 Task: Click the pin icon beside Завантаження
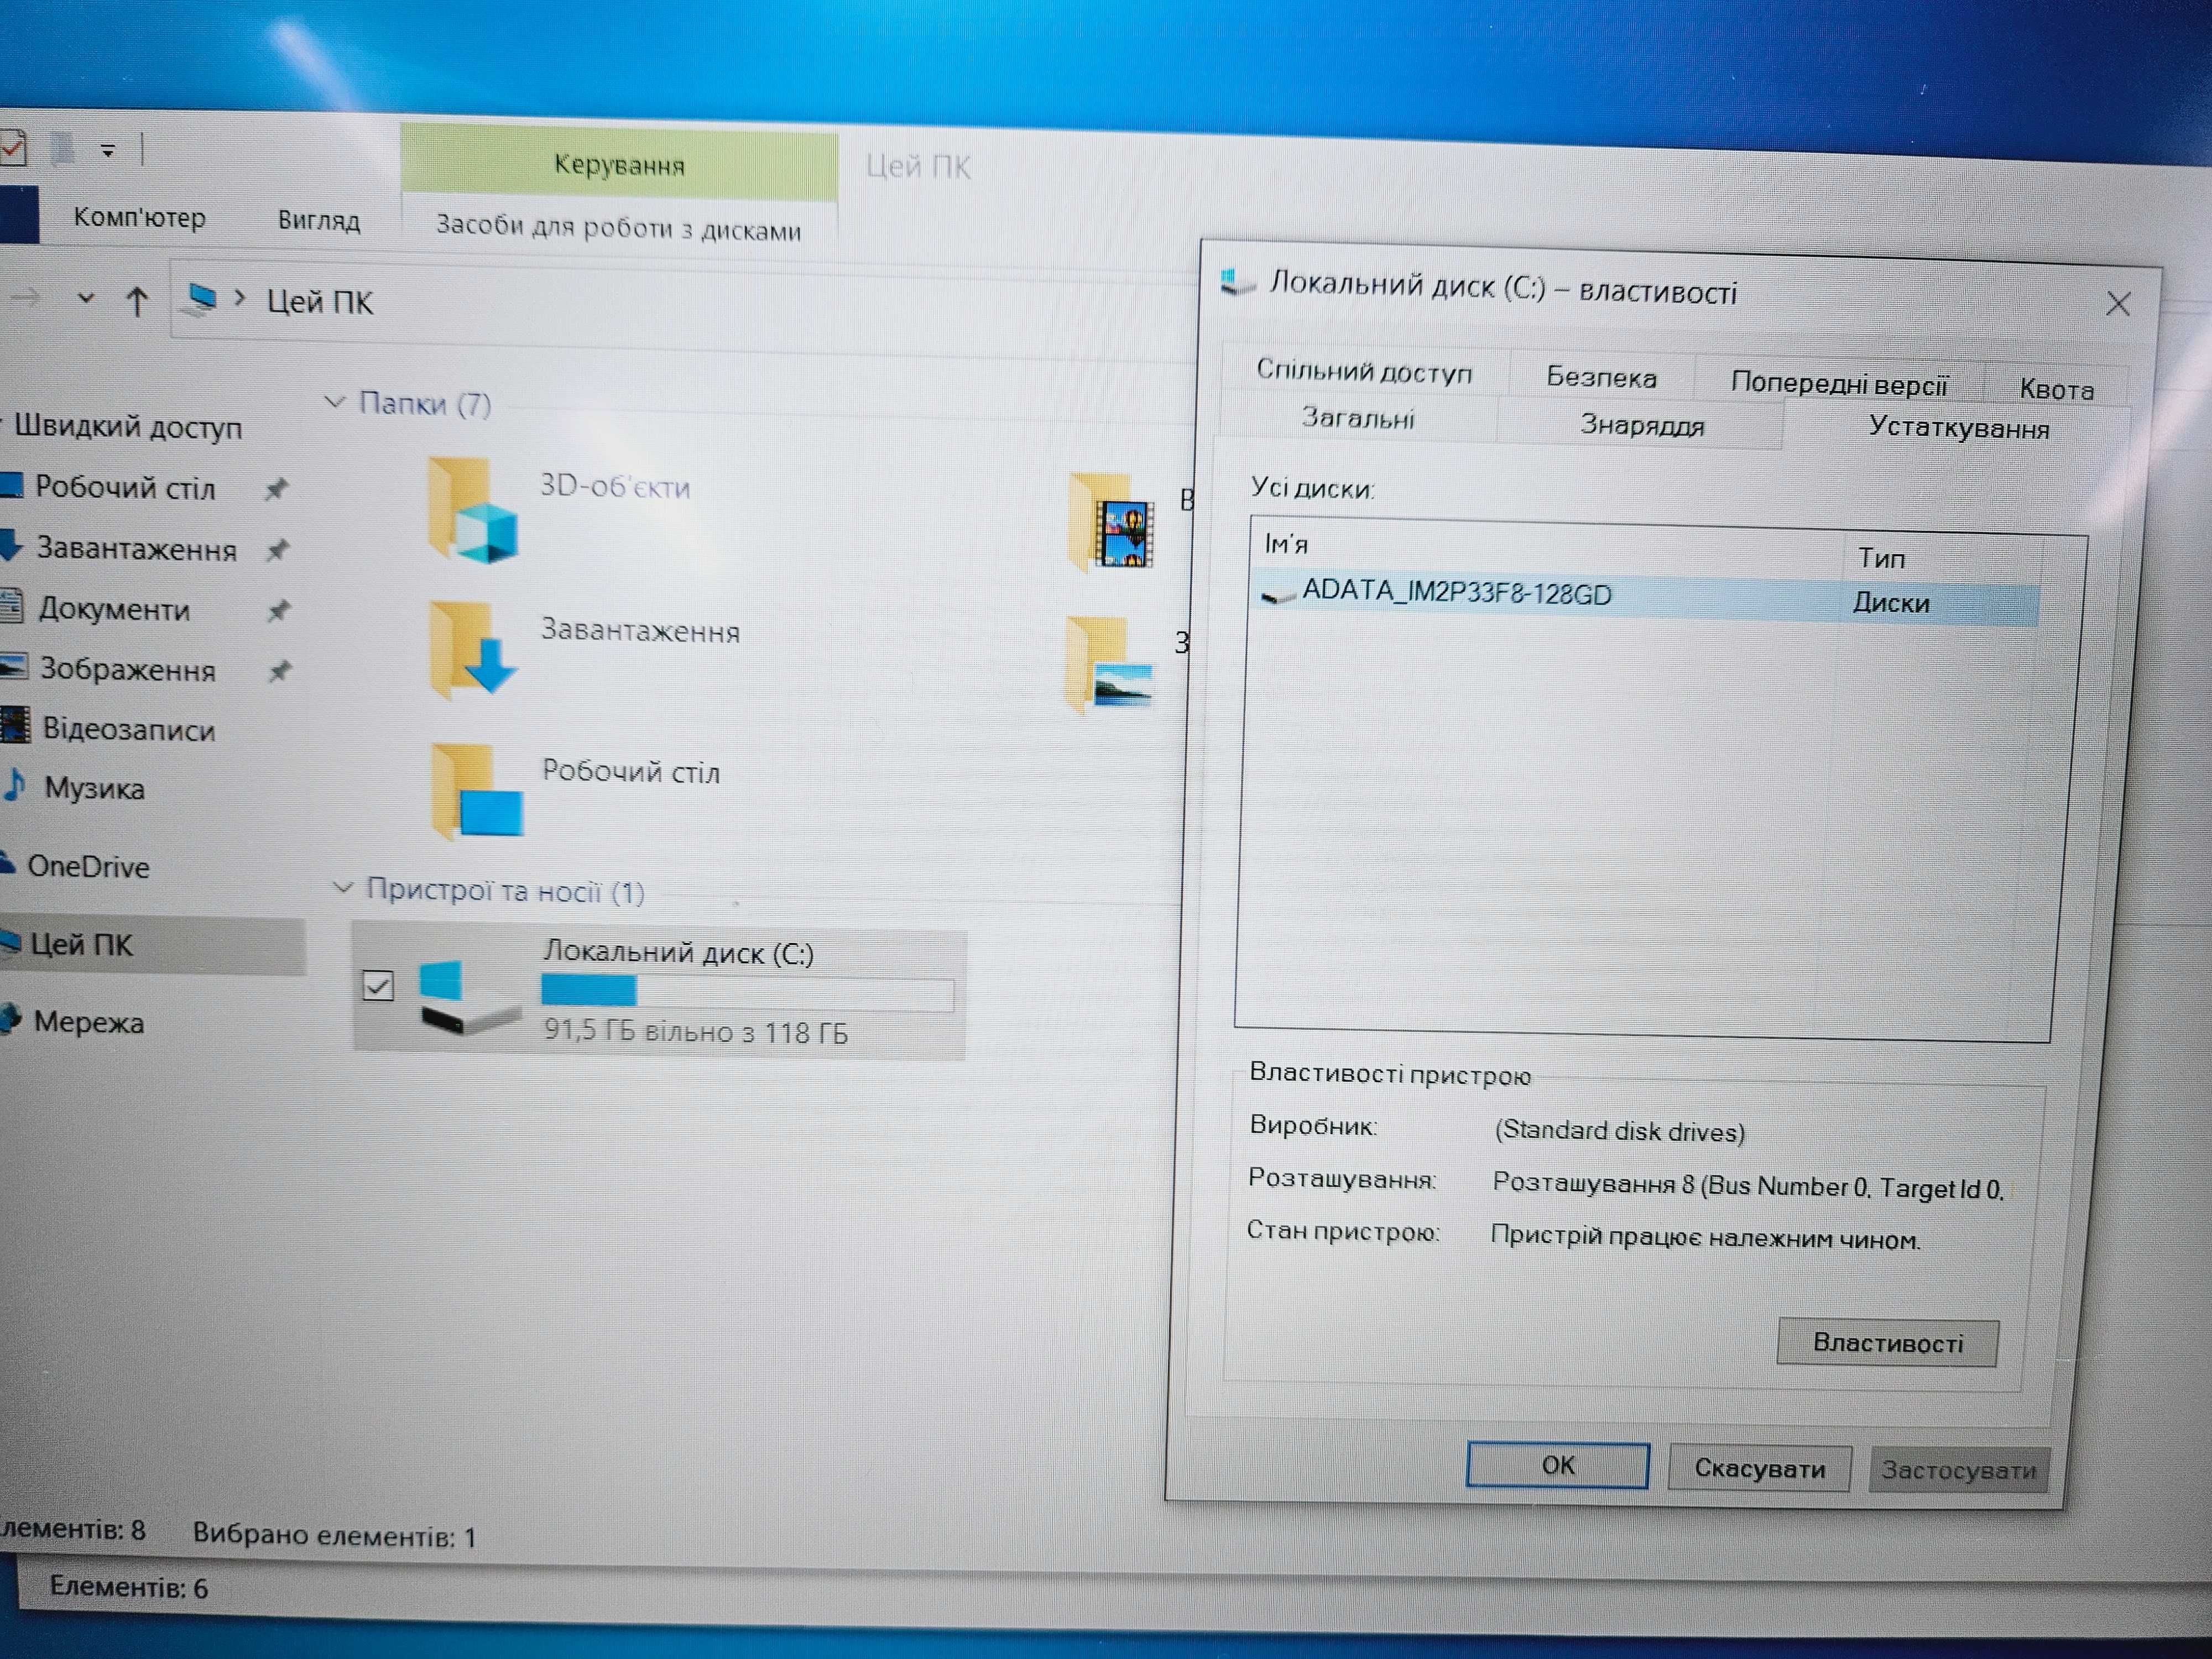[x=278, y=549]
